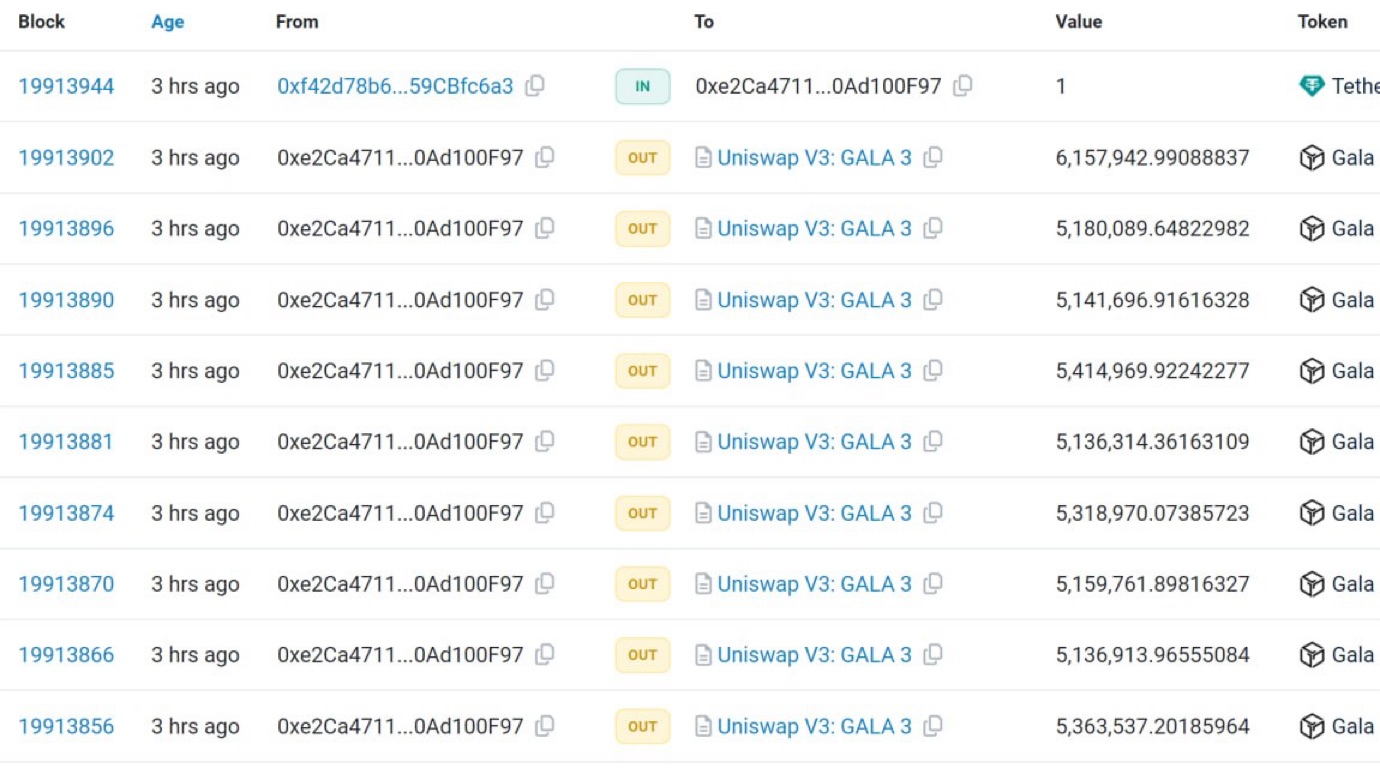Click the IN badge in first row
1380x775 pixels.
642,87
